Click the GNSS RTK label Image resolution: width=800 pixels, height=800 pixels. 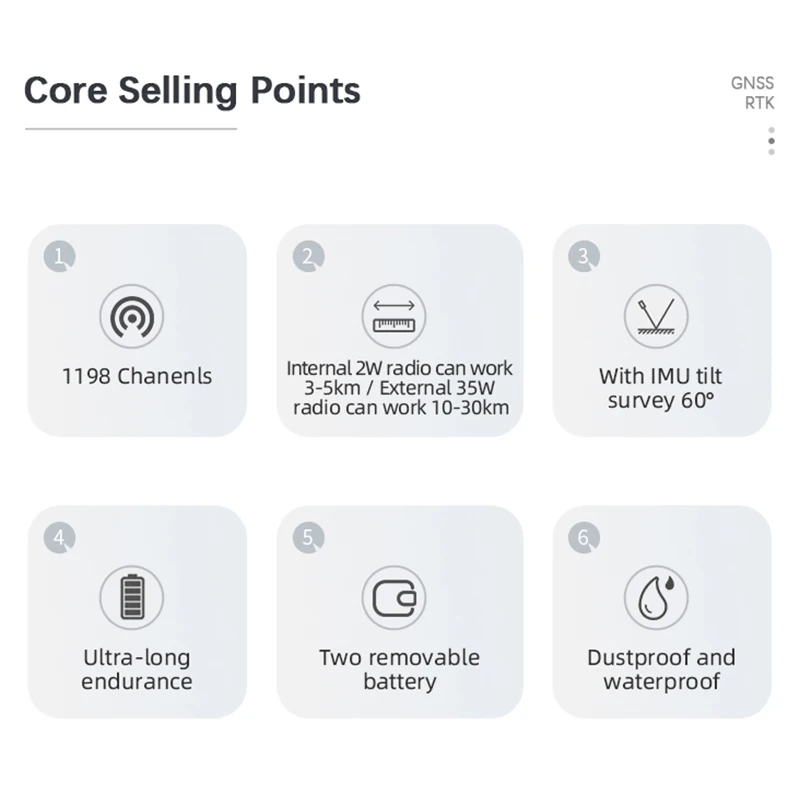(x=752, y=92)
